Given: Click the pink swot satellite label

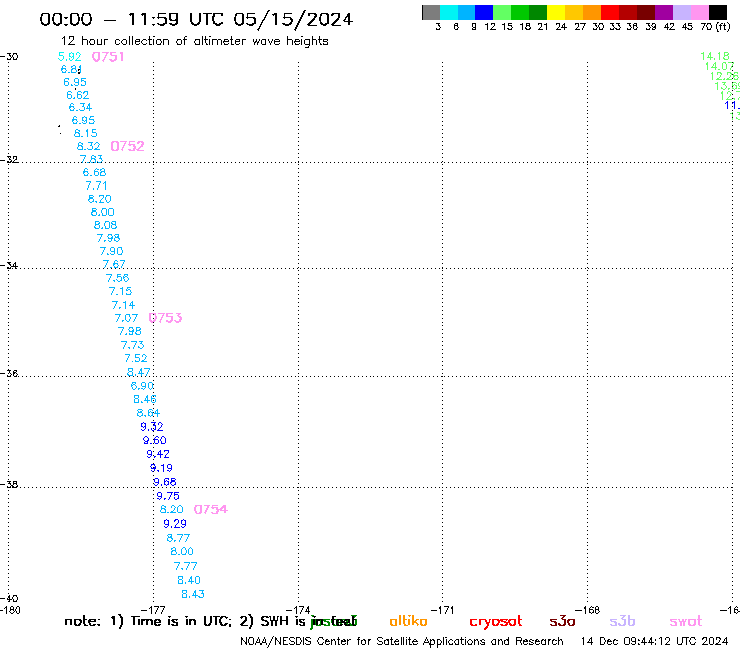Looking at the screenshot, I should click(686, 621).
